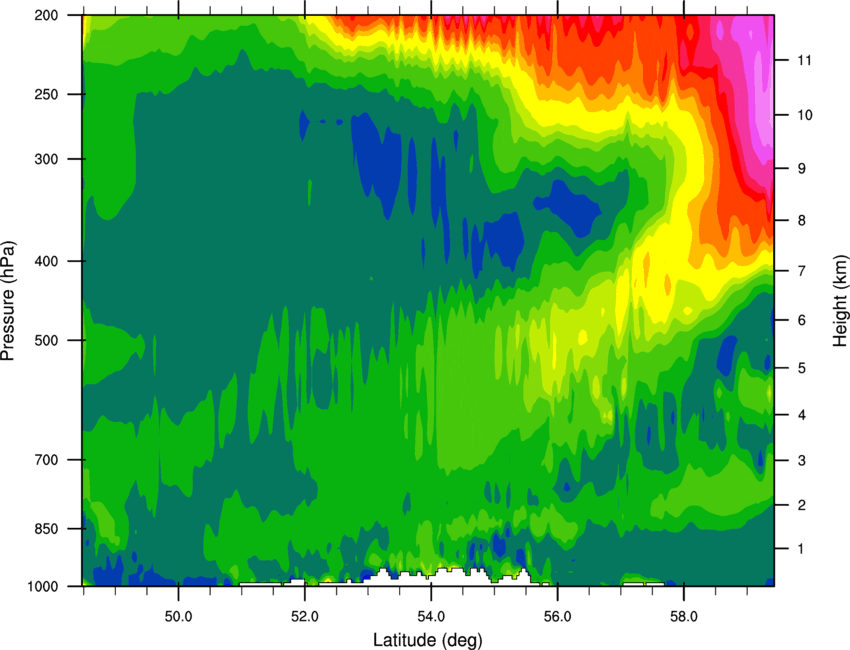The width and height of the screenshot is (850, 650).
Task: Click the 9 km height label
Action: pos(802,169)
